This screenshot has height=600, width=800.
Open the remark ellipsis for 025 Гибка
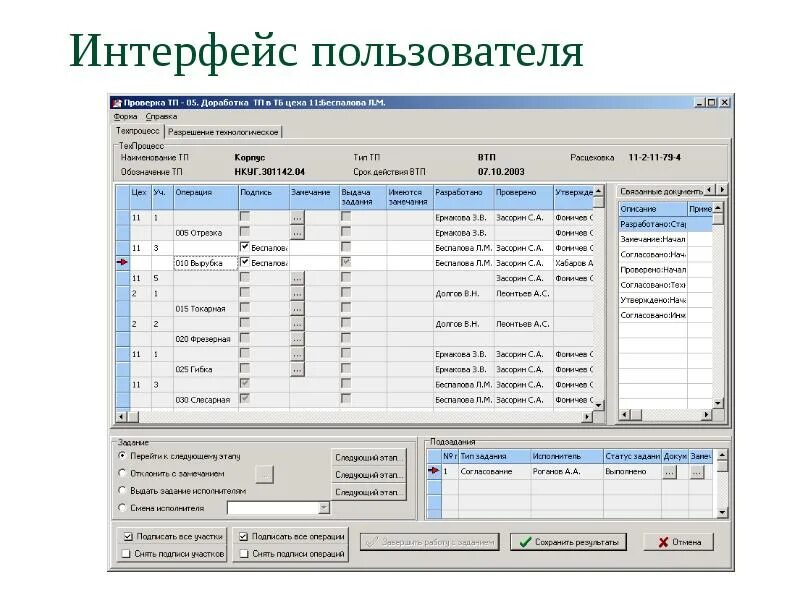297,370
